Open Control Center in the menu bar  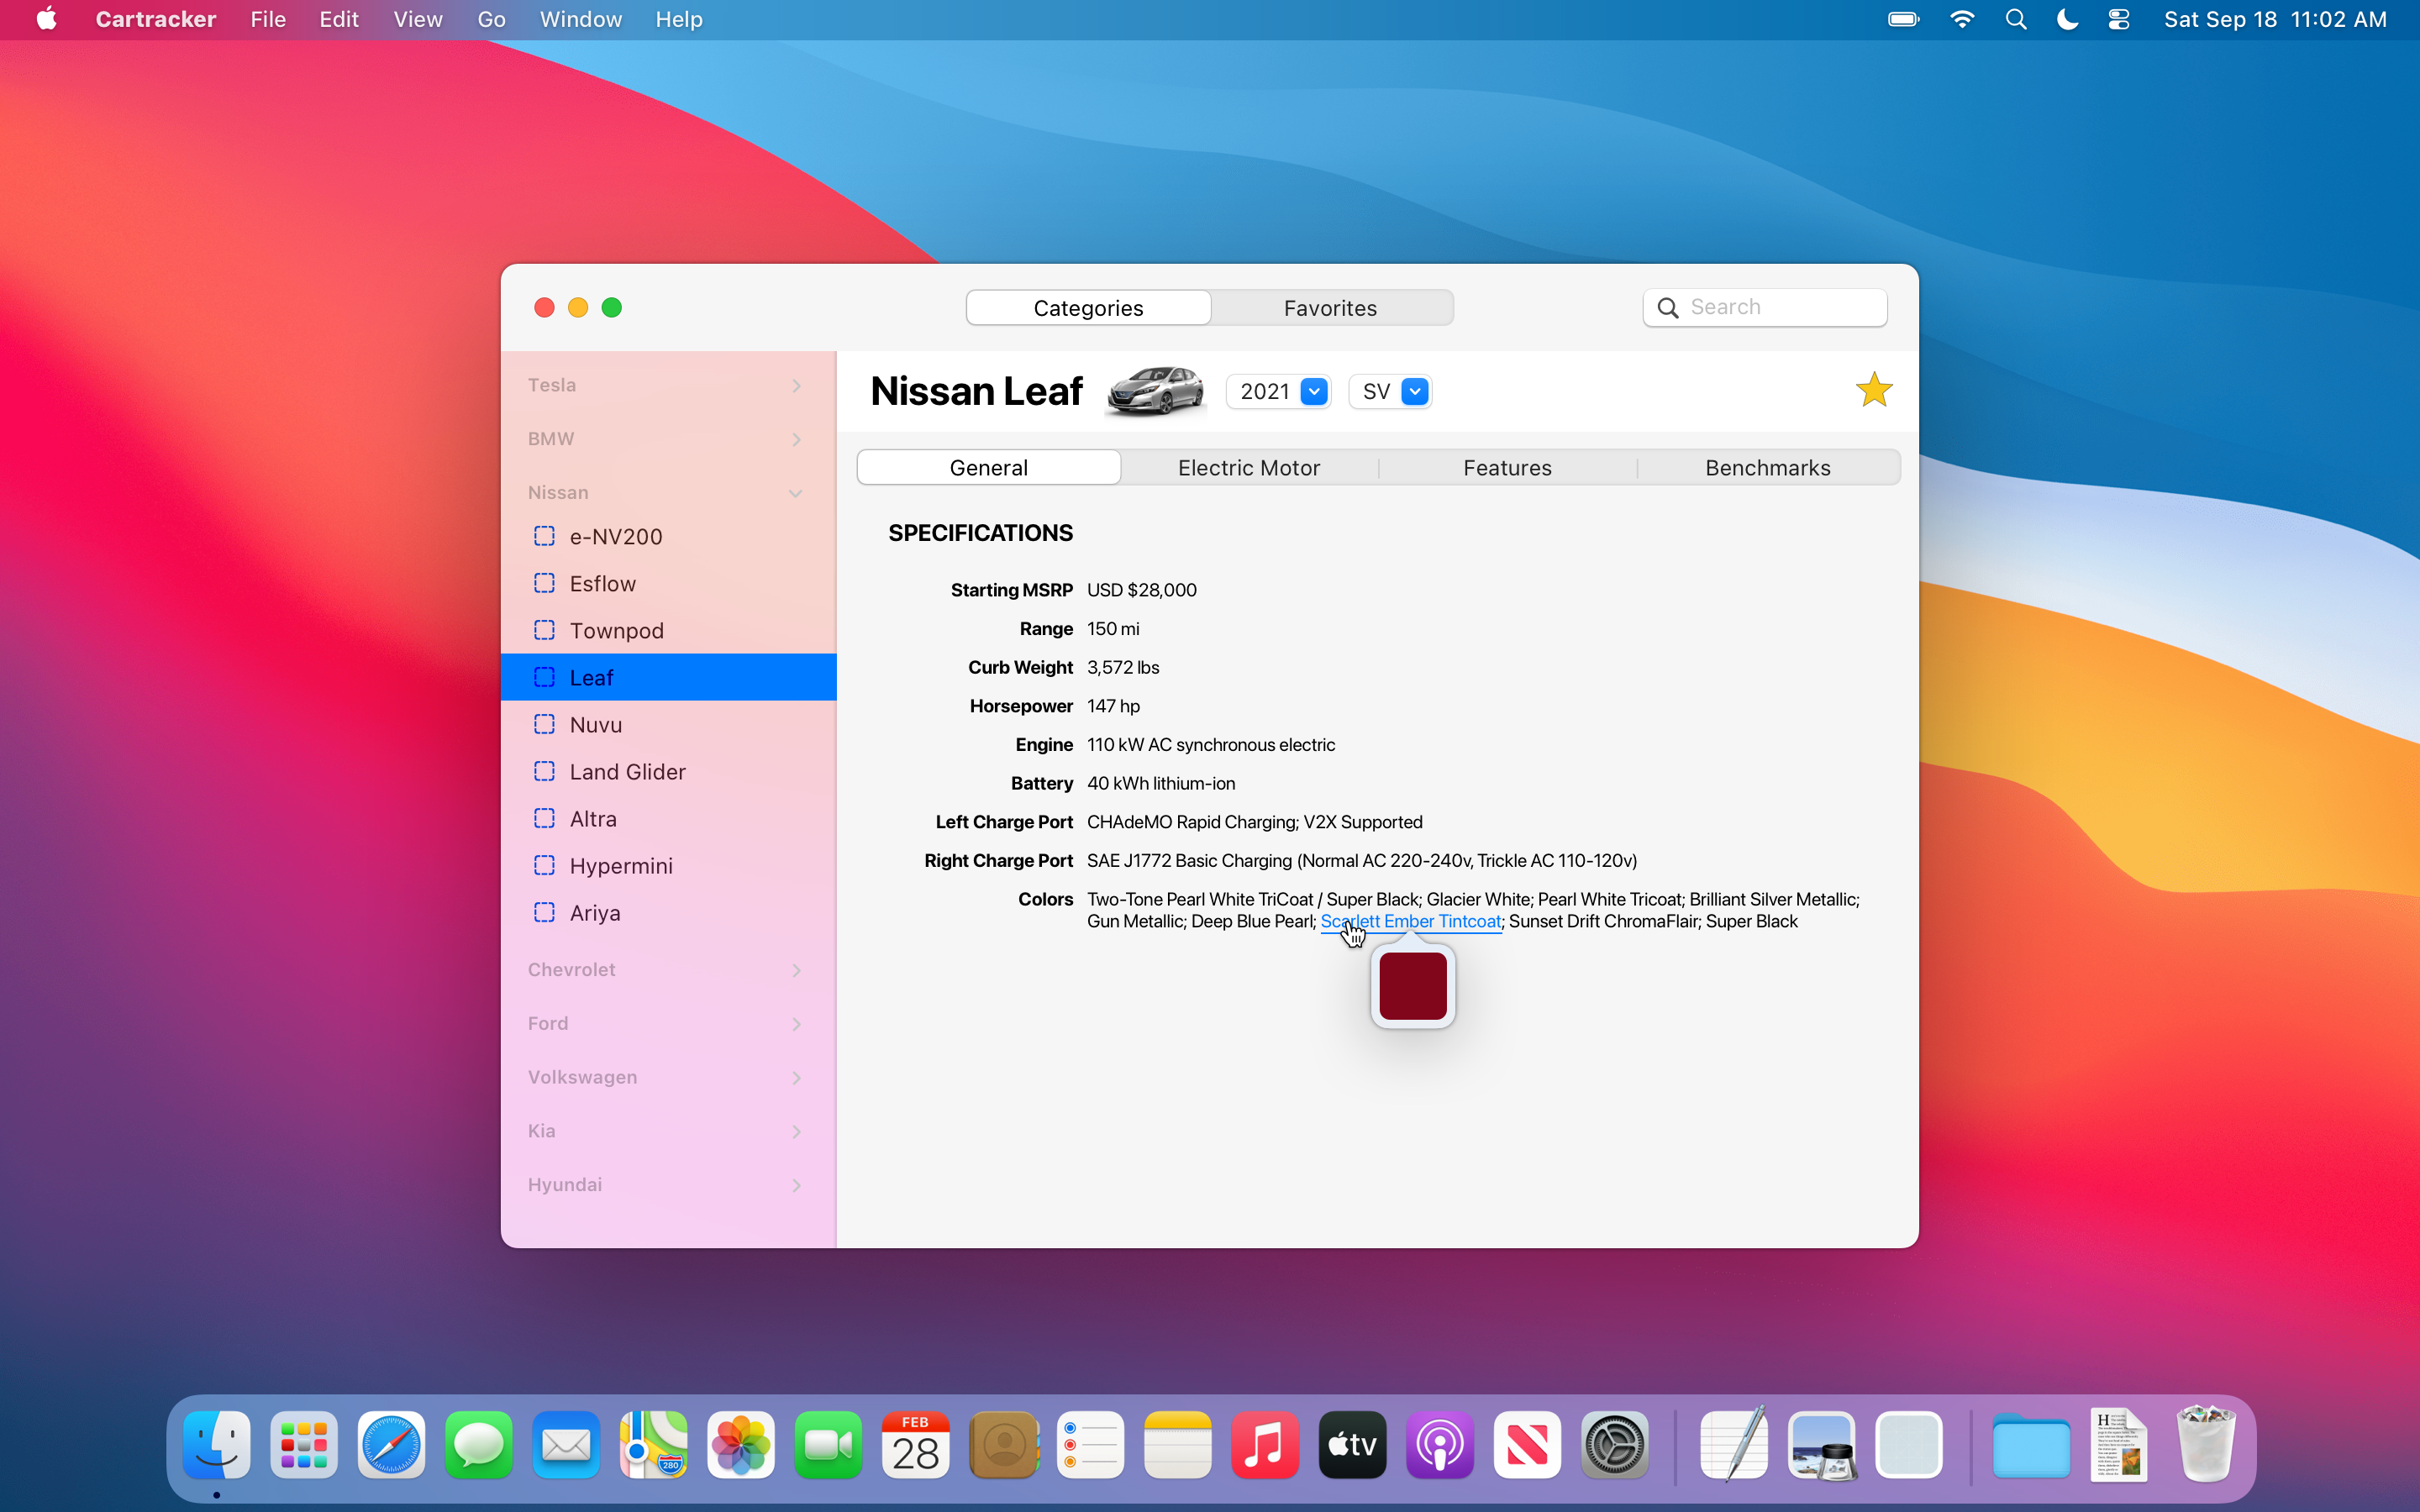(2118, 20)
